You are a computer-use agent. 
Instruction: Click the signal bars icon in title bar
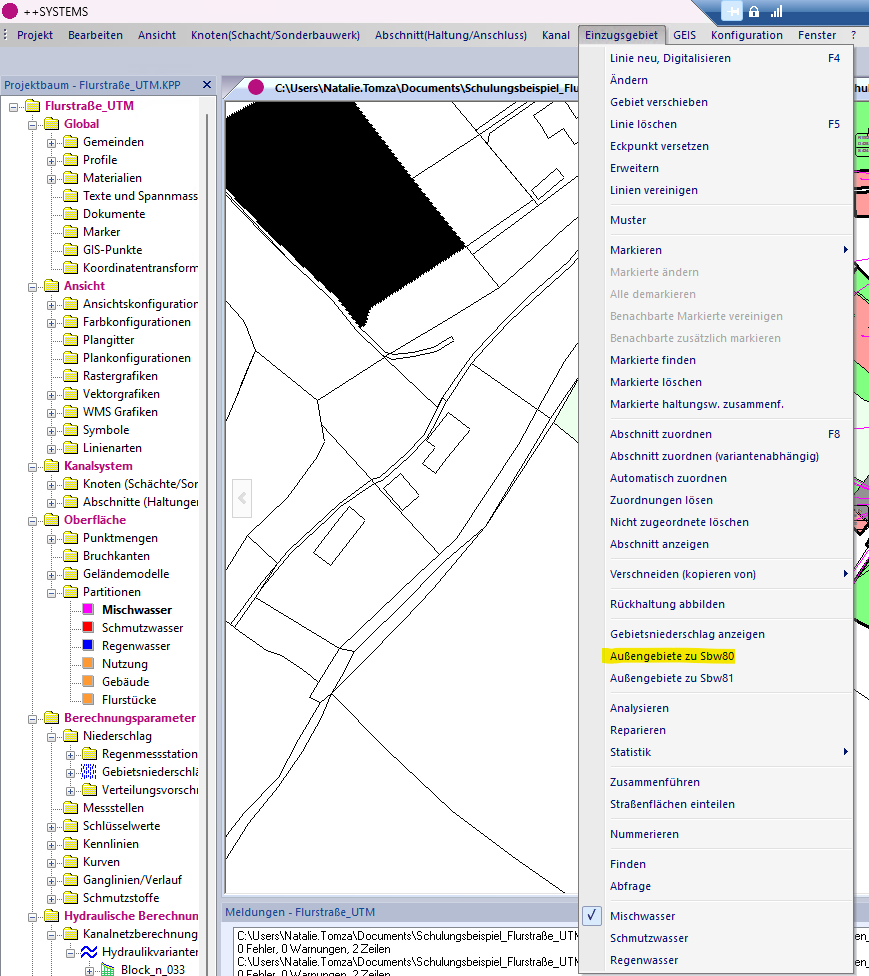[x=776, y=11]
